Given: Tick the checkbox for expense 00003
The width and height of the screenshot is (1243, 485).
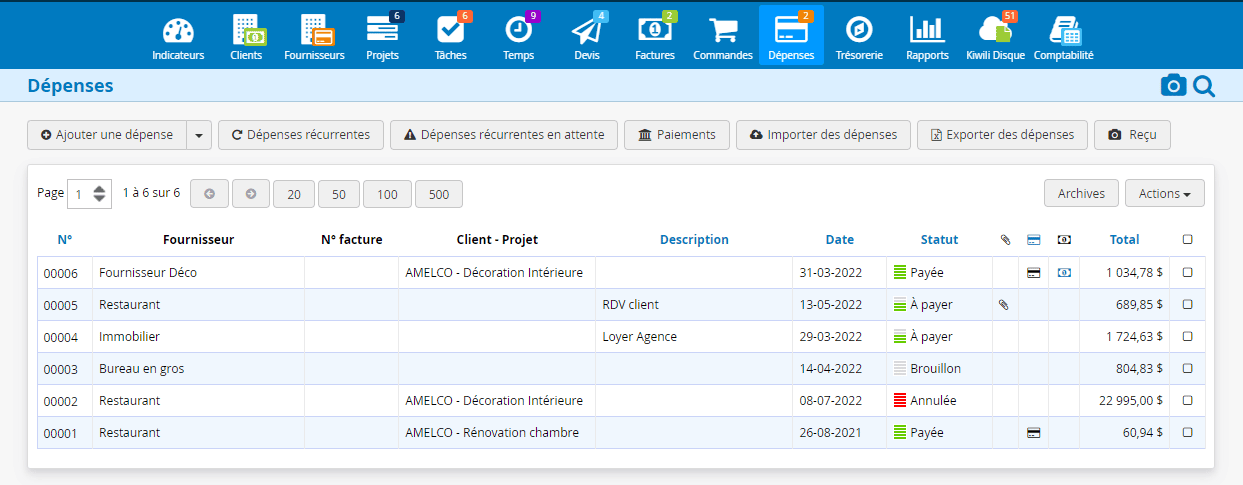Looking at the screenshot, I should 1187,368.
